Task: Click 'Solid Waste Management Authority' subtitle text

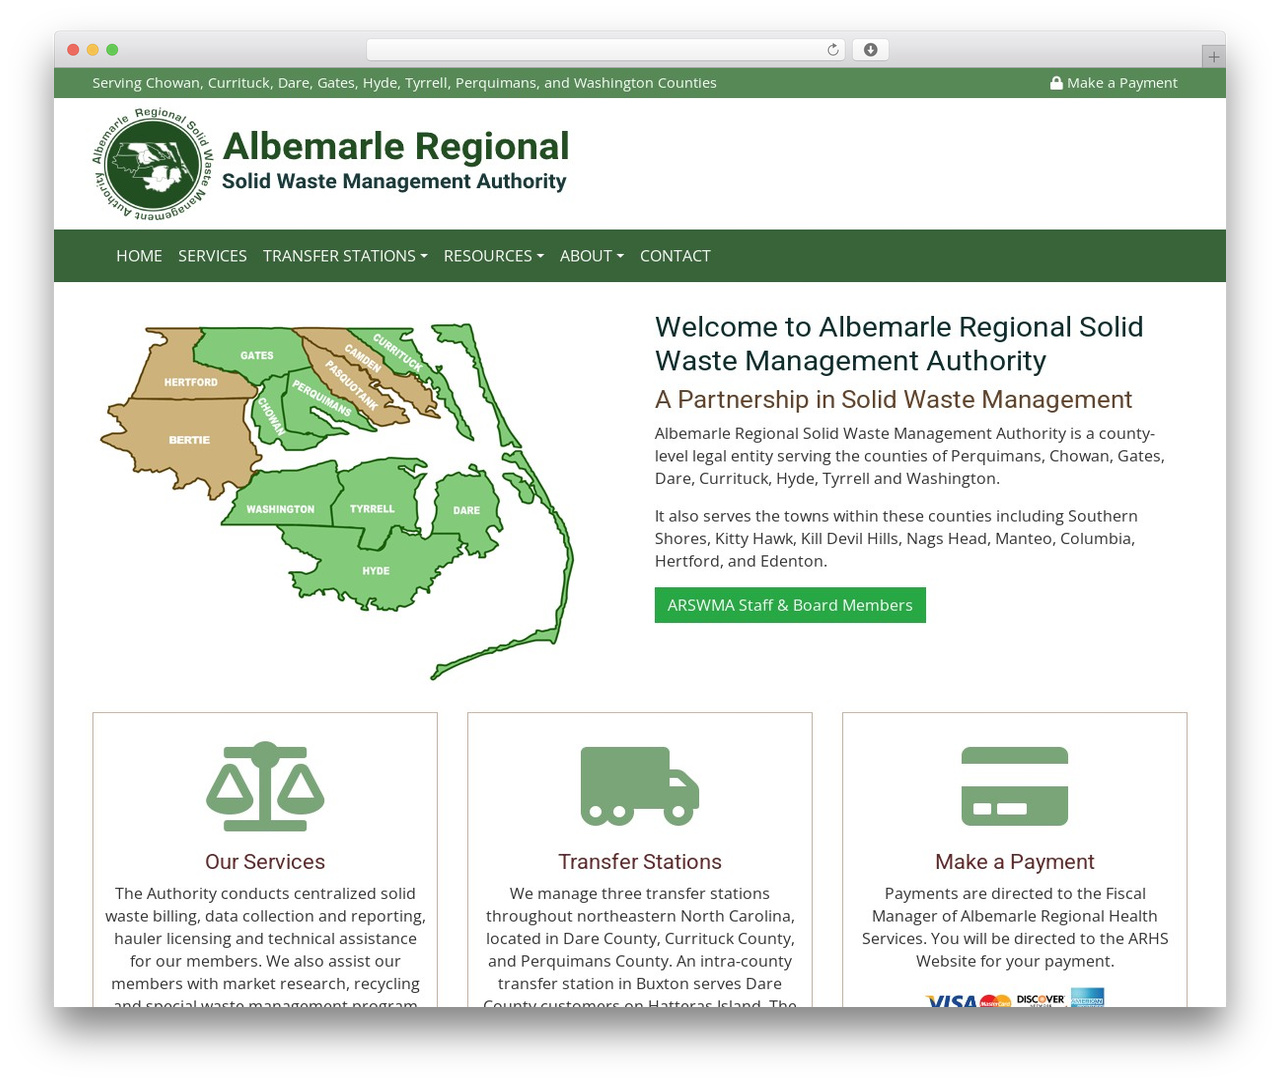Action: click(394, 181)
